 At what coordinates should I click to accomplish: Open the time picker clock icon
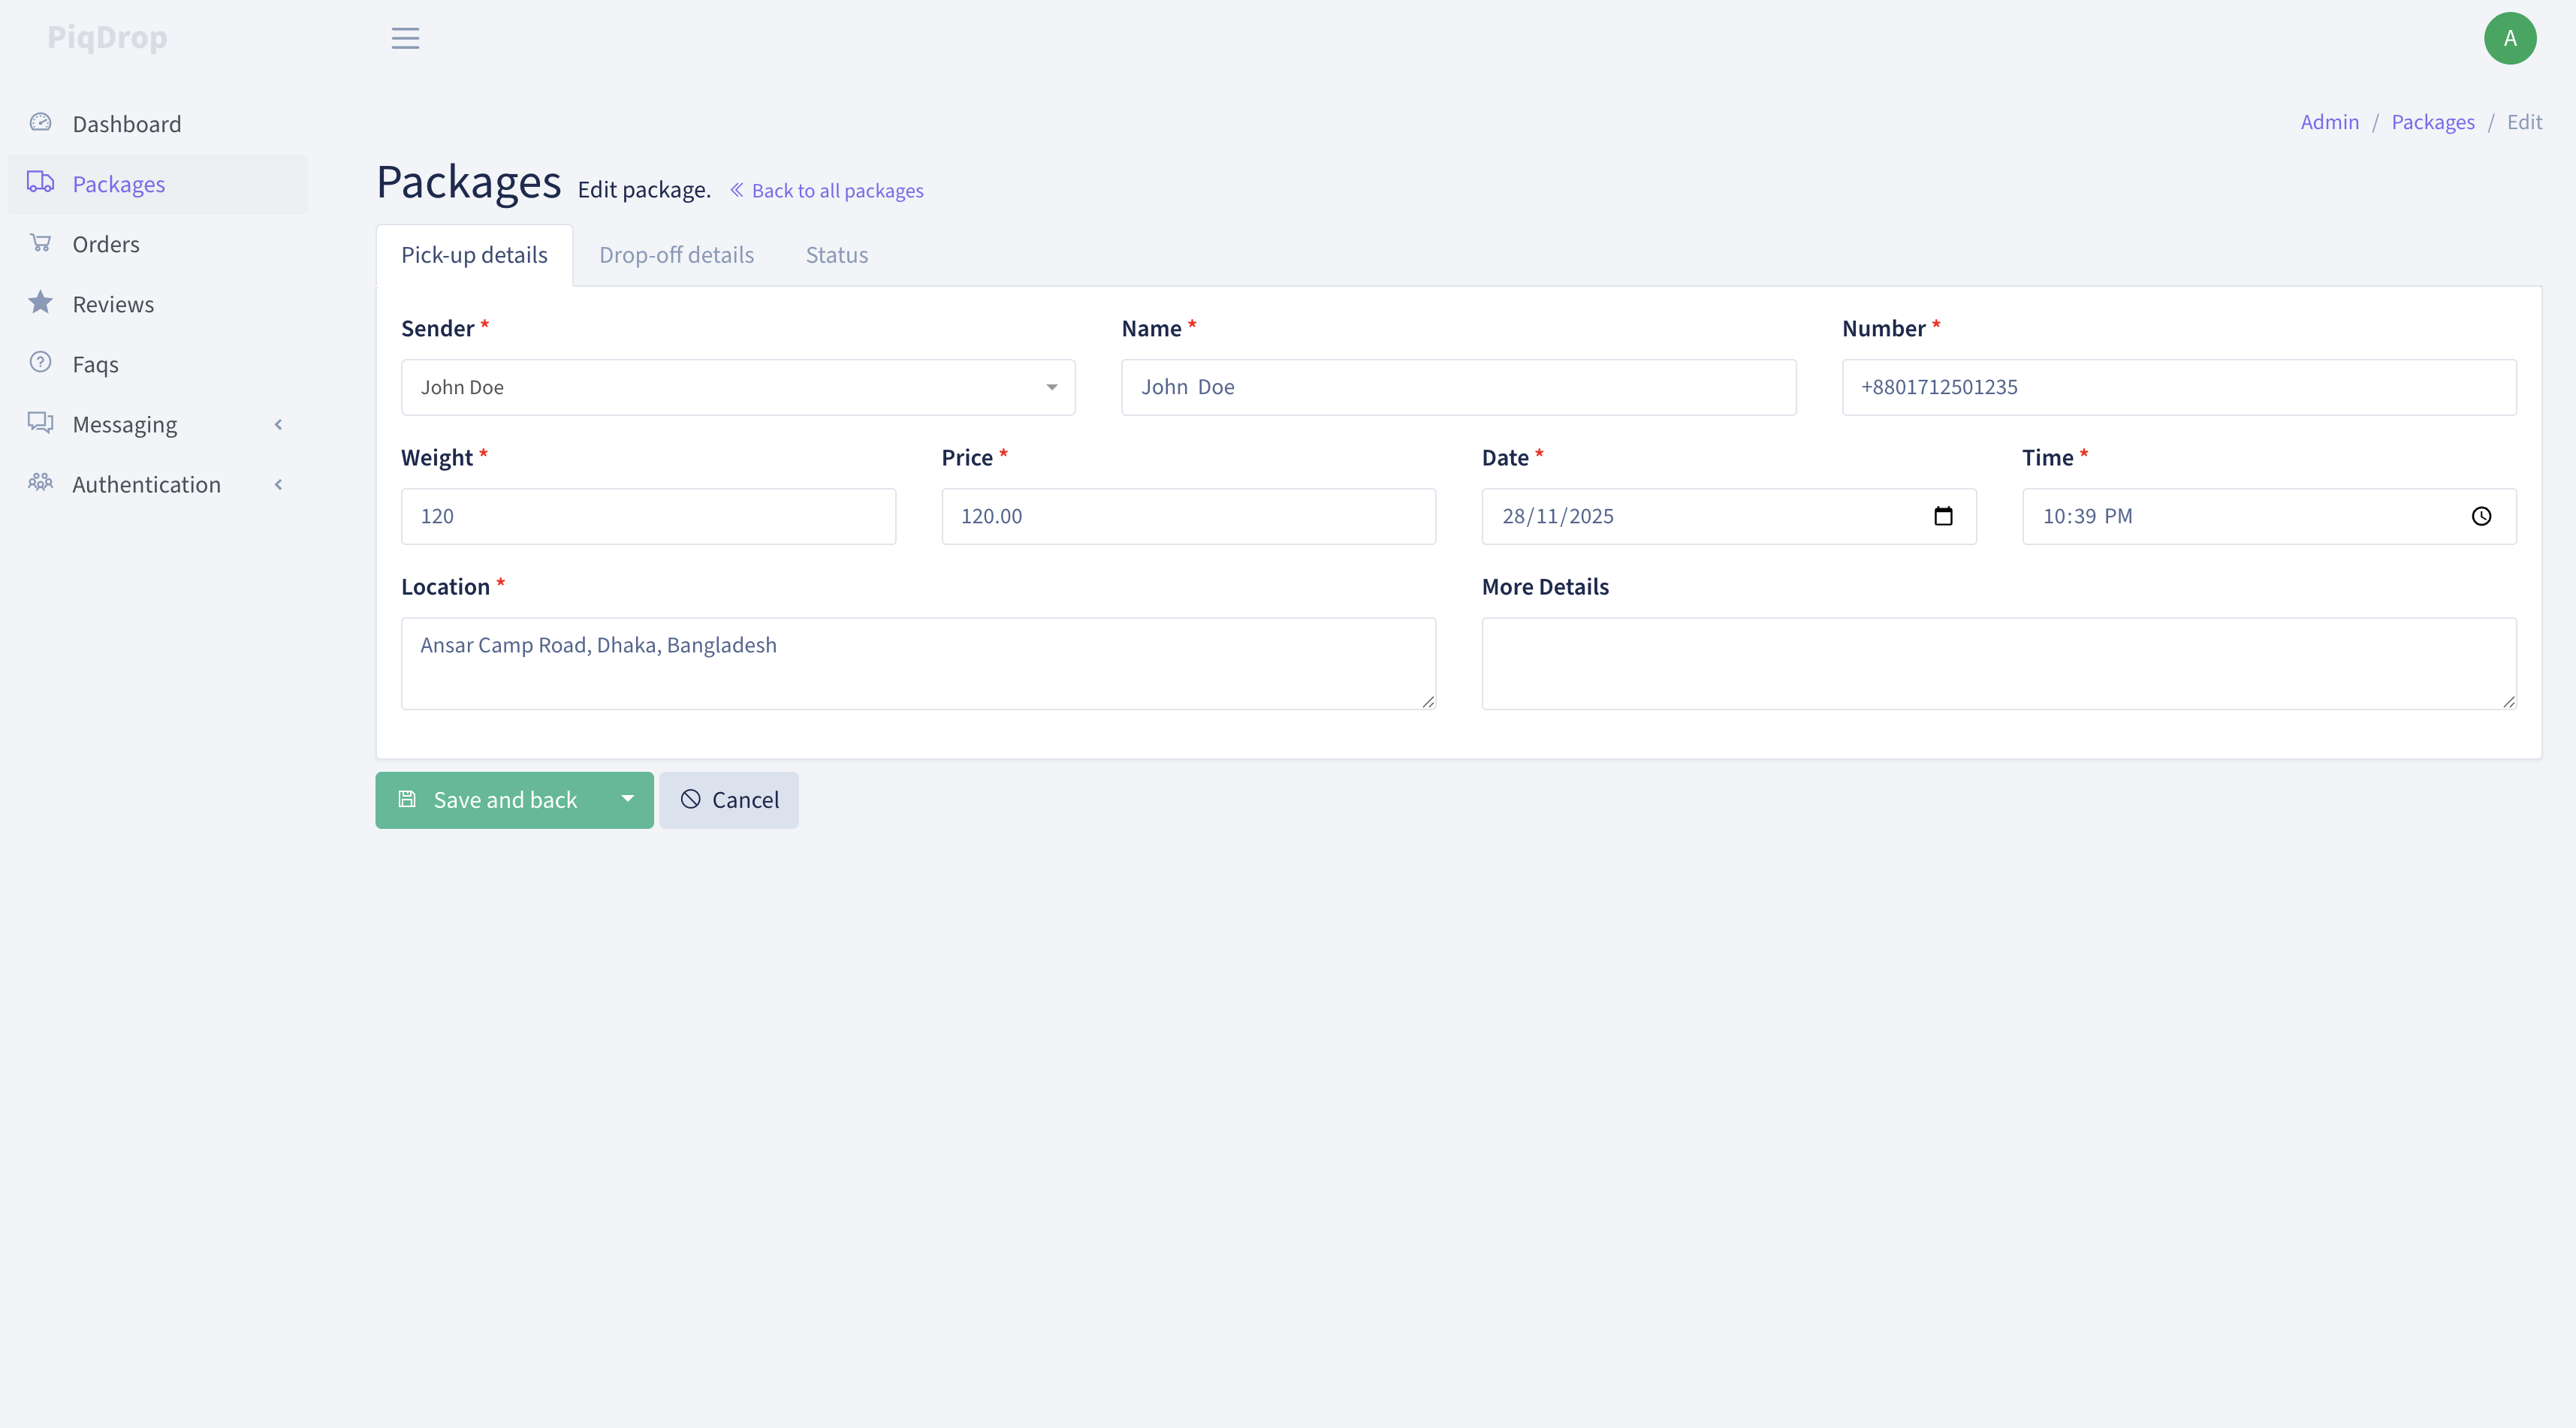(2481, 516)
